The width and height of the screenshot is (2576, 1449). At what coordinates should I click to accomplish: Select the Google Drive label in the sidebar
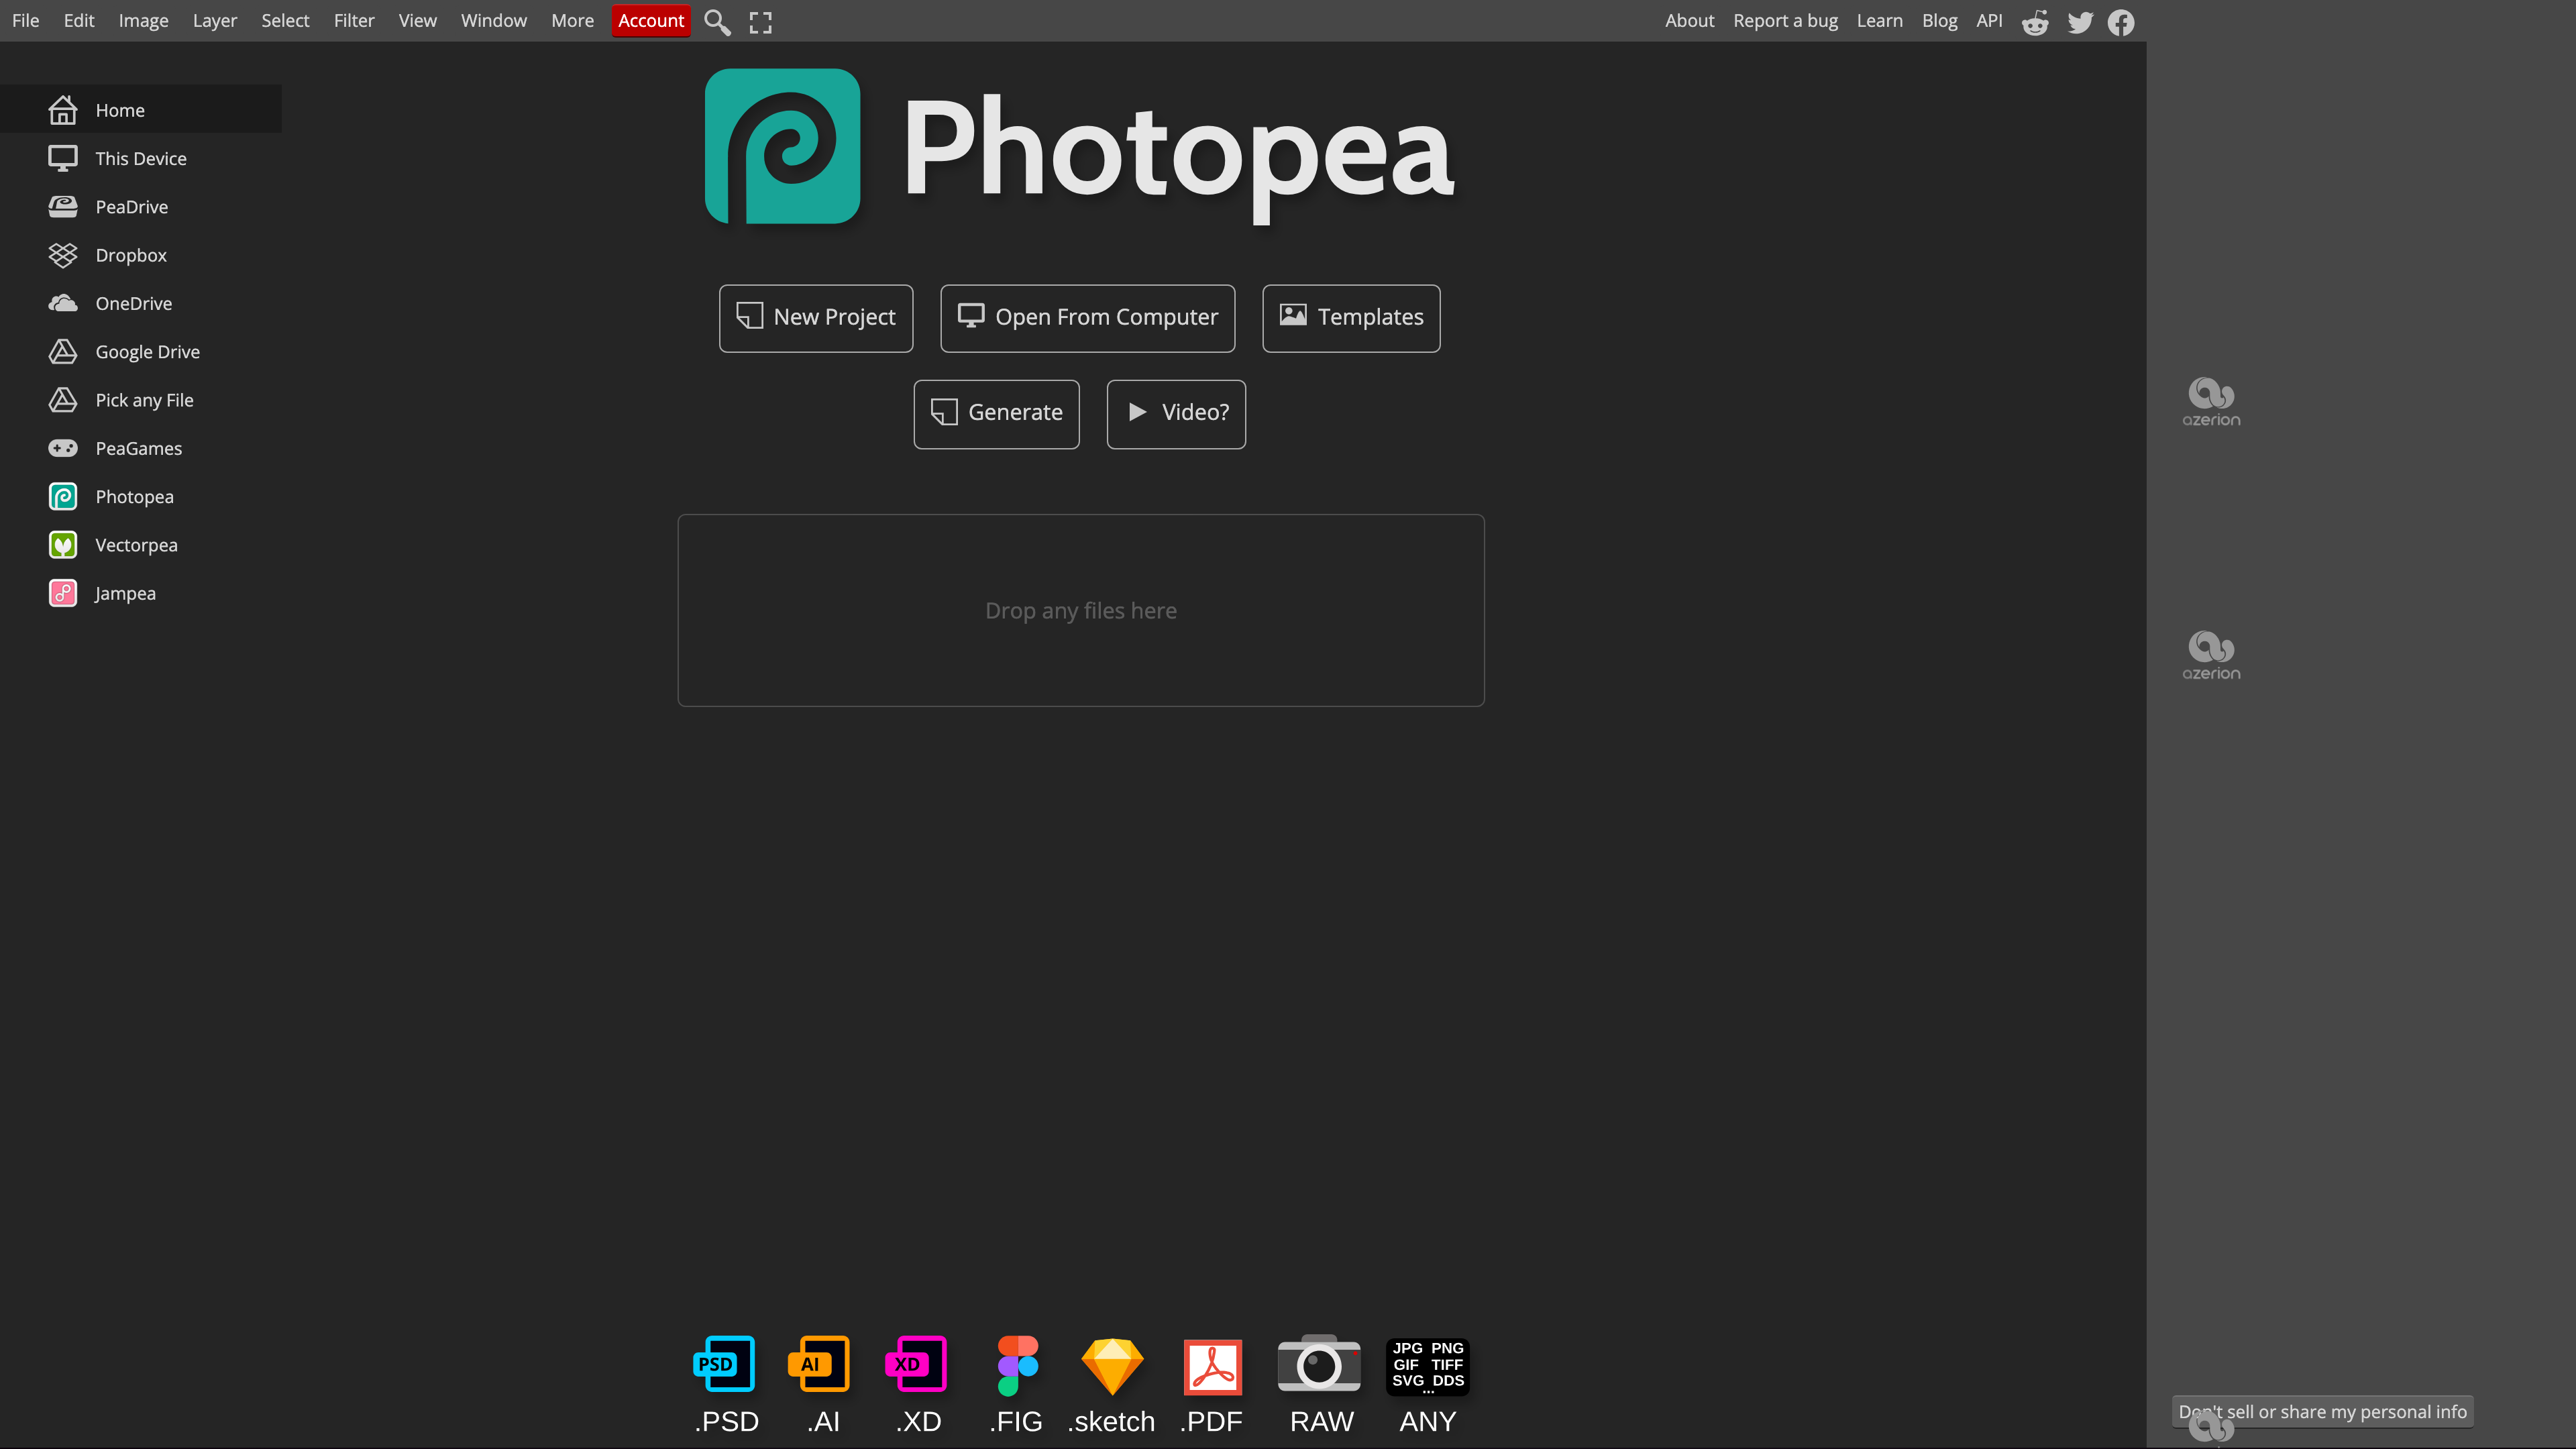[148, 352]
